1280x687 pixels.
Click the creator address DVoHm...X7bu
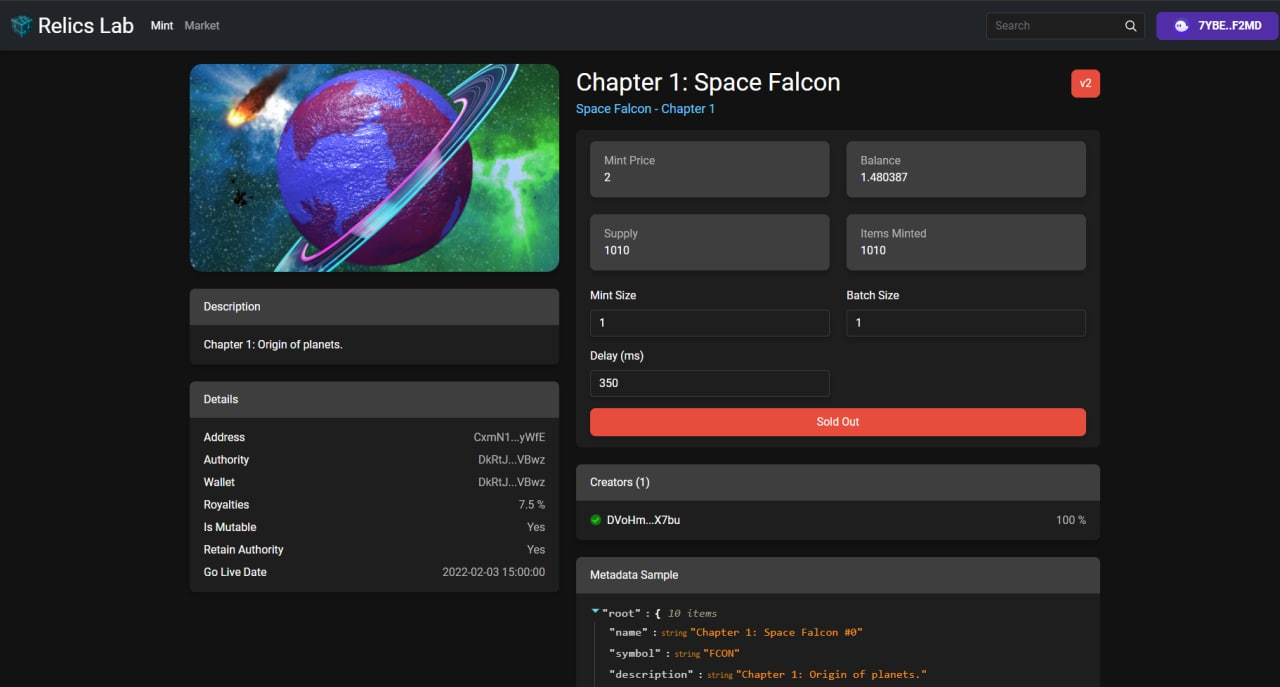(x=643, y=520)
